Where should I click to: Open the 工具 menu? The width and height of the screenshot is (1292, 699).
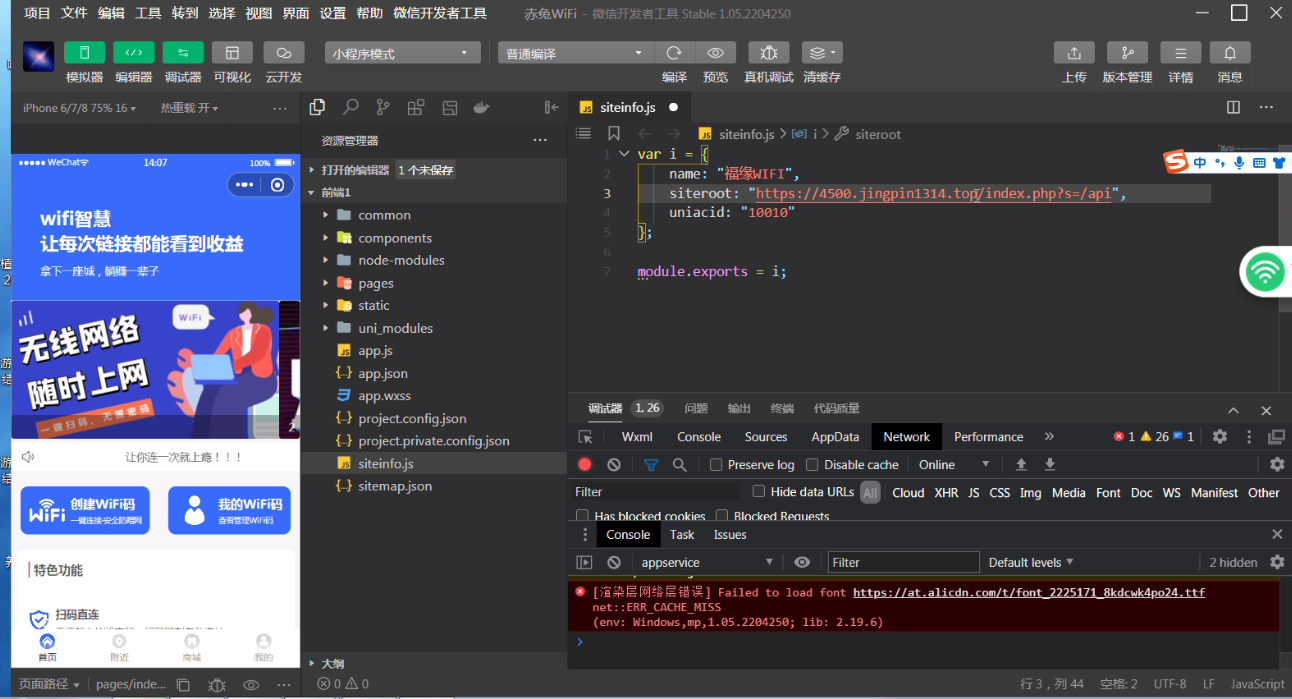(148, 13)
